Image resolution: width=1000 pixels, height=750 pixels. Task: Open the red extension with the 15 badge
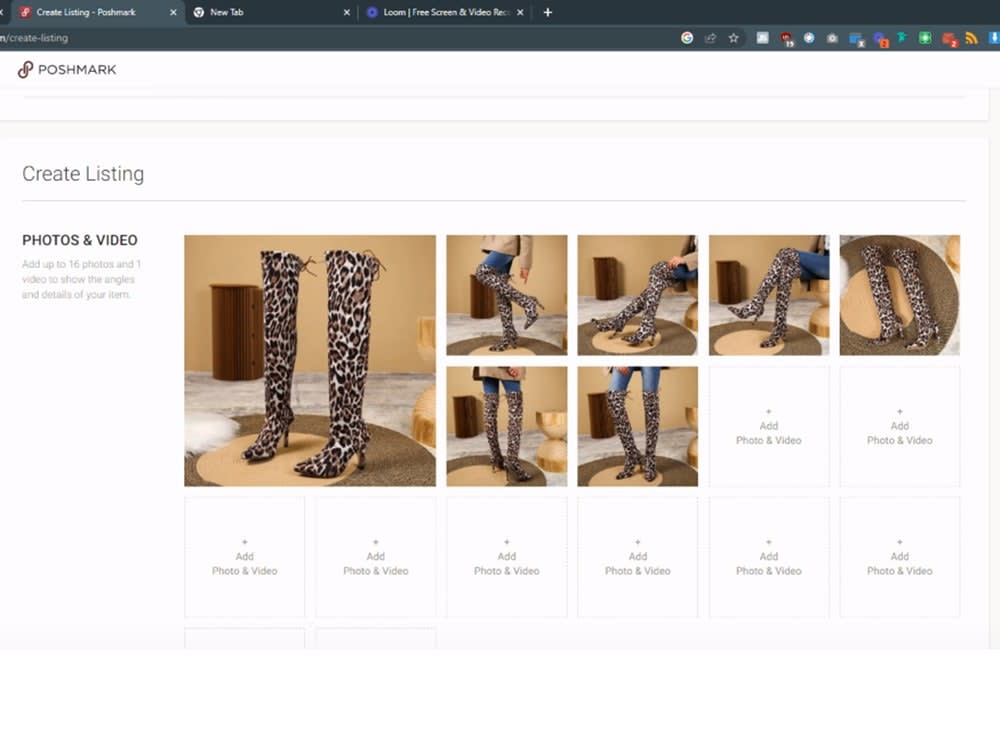tap(786, 39)
